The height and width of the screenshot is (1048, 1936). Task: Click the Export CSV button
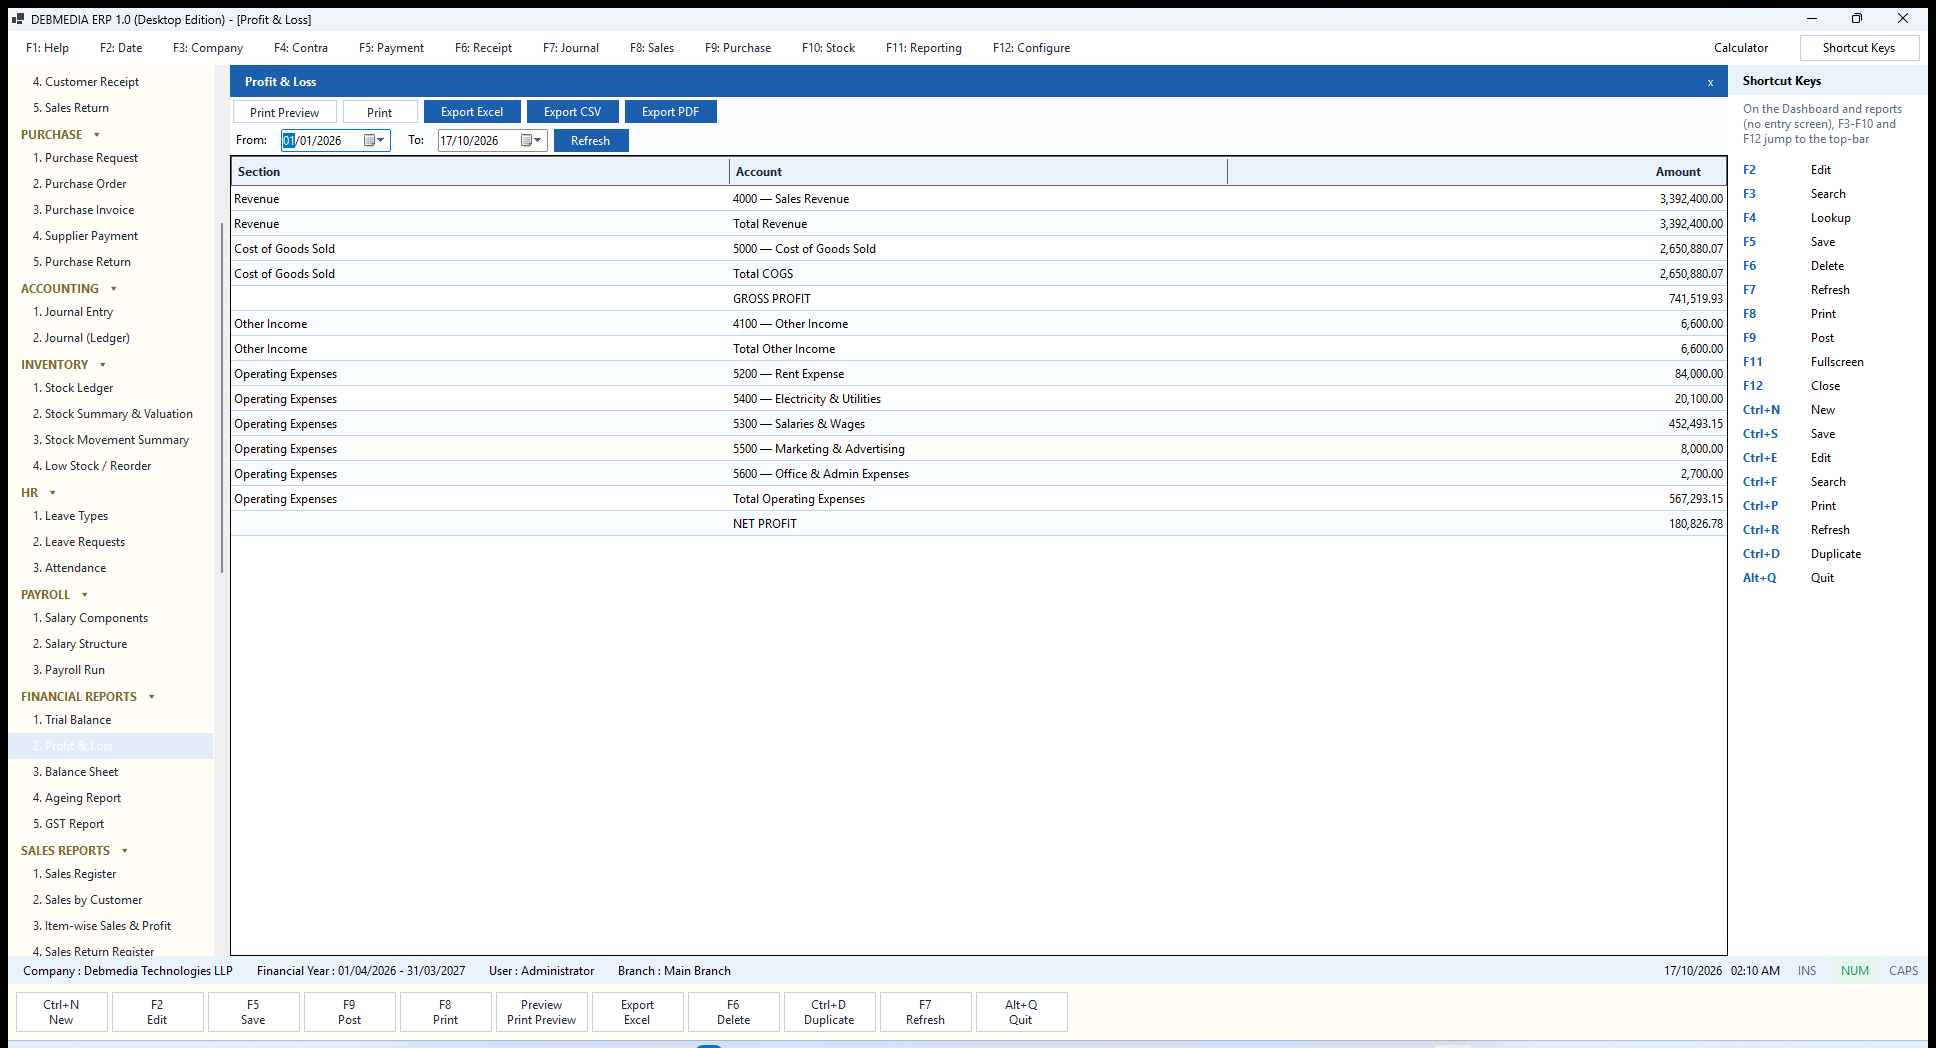click(573, 112)
